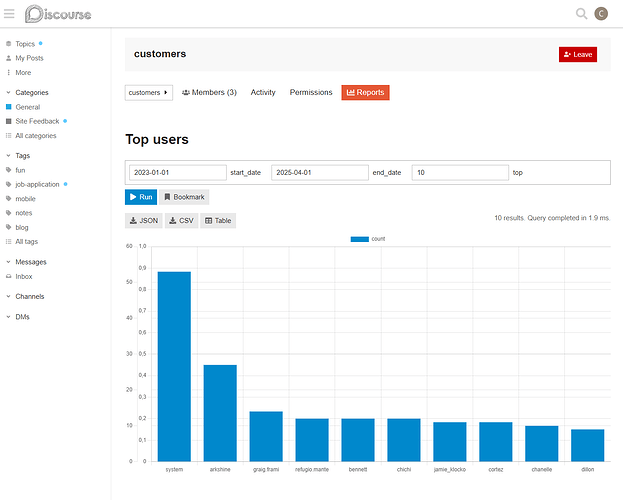Open the Permissions tab
623x500 pixels.
point(311,93)
